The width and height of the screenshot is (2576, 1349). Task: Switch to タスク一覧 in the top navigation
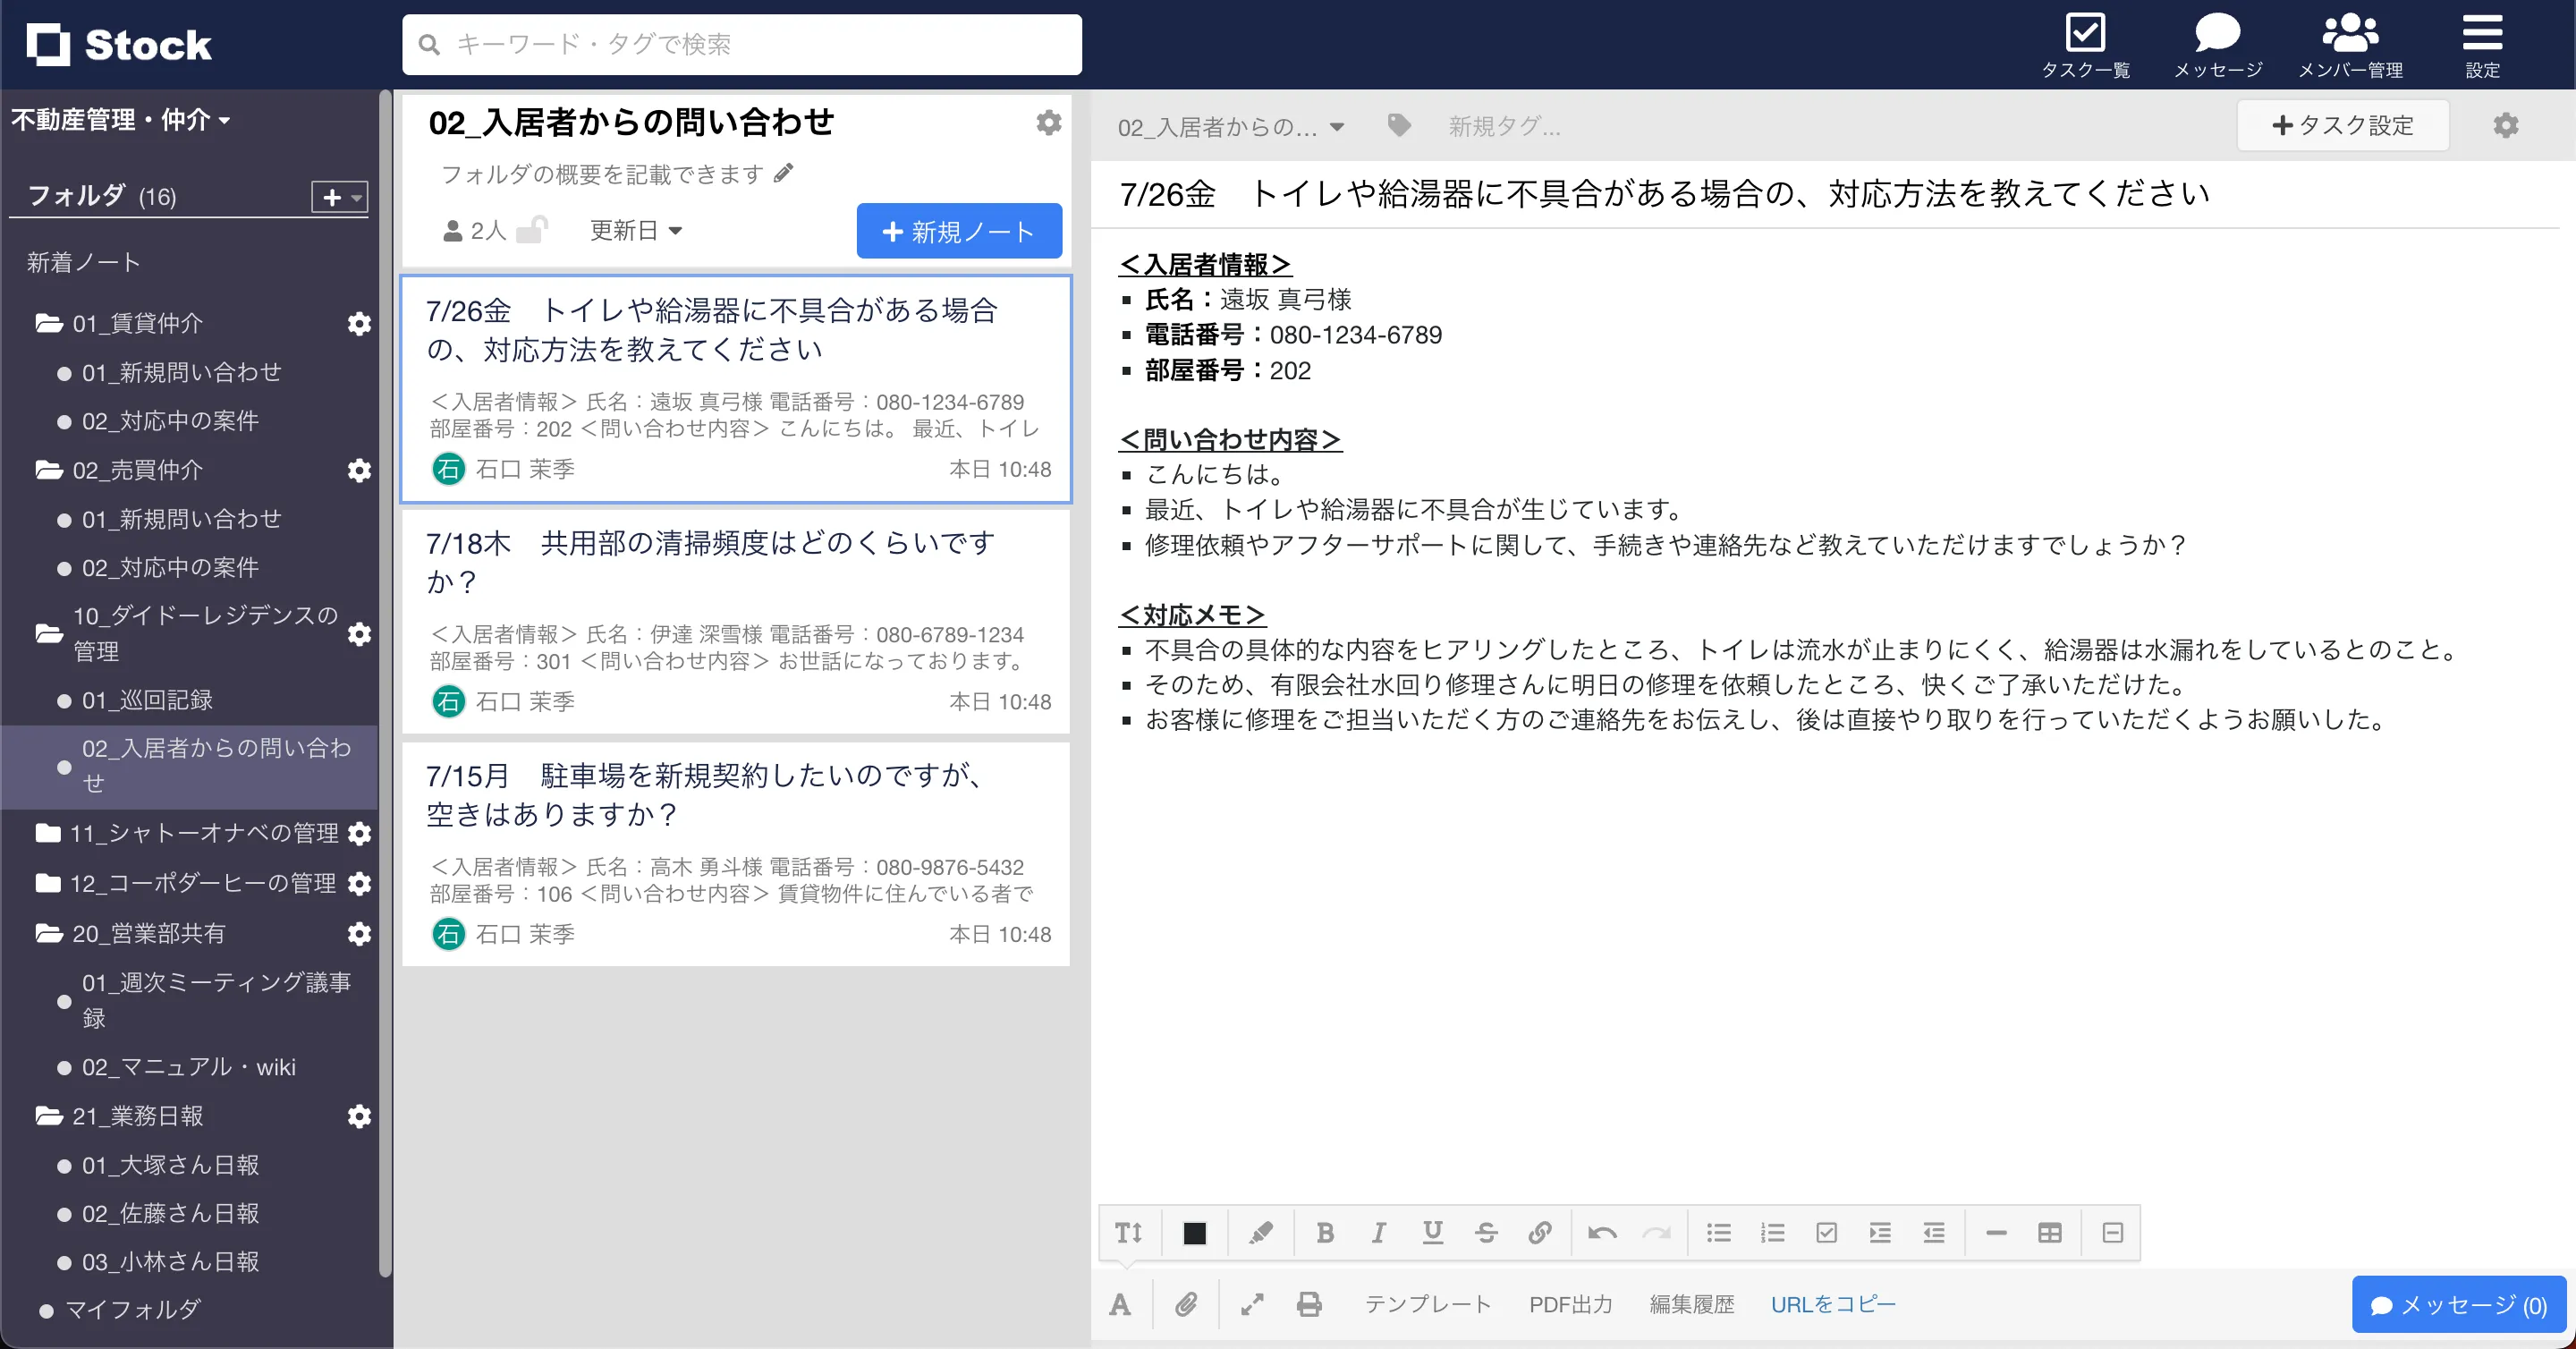coord(2087,44)
